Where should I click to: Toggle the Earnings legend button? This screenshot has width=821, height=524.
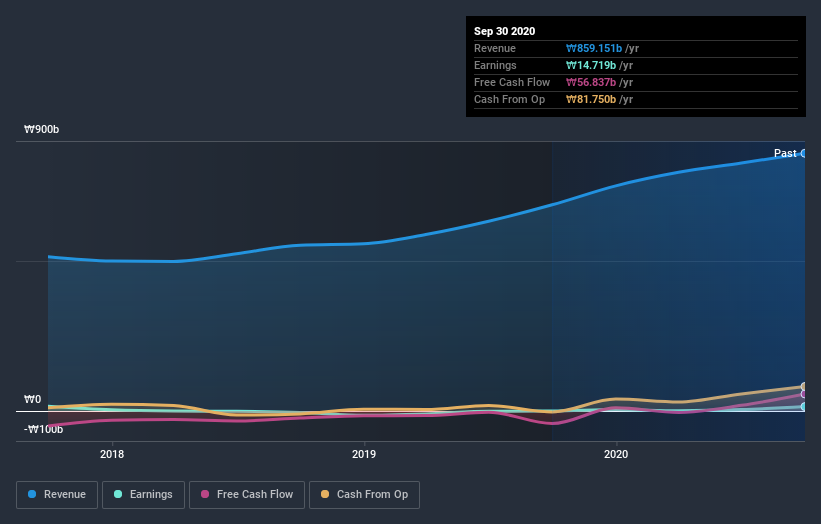click(143, 495)
